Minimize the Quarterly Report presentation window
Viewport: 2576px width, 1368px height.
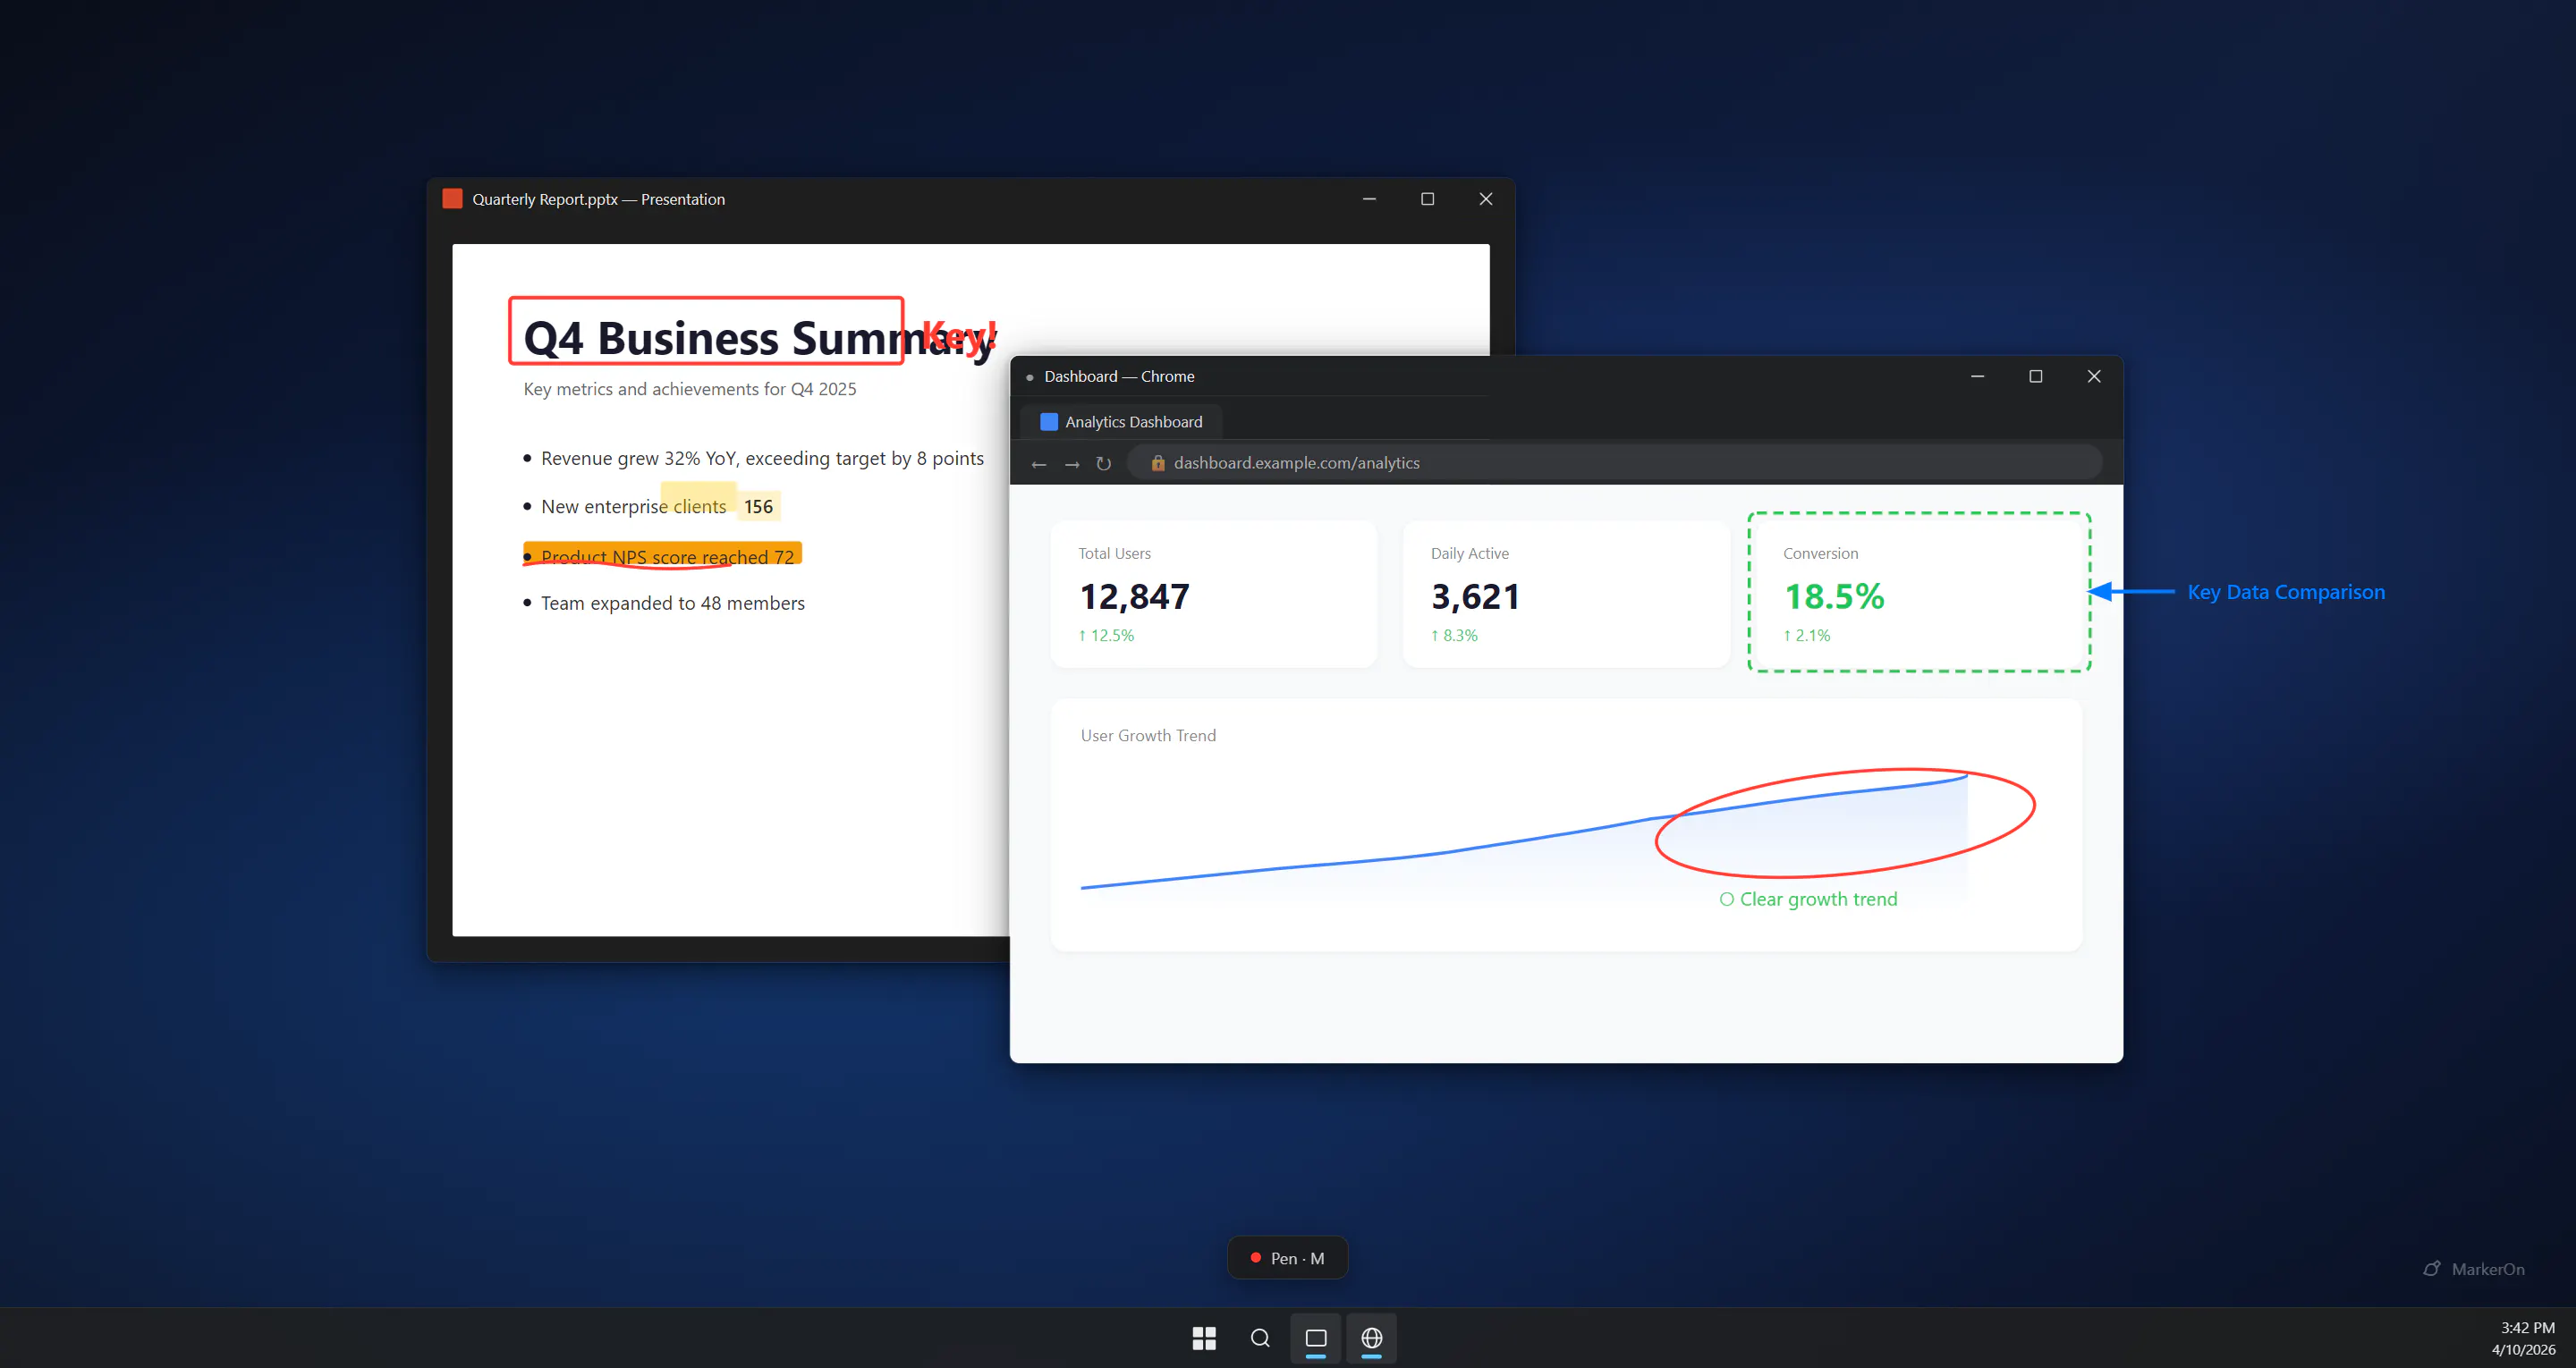coord(1369,199)
